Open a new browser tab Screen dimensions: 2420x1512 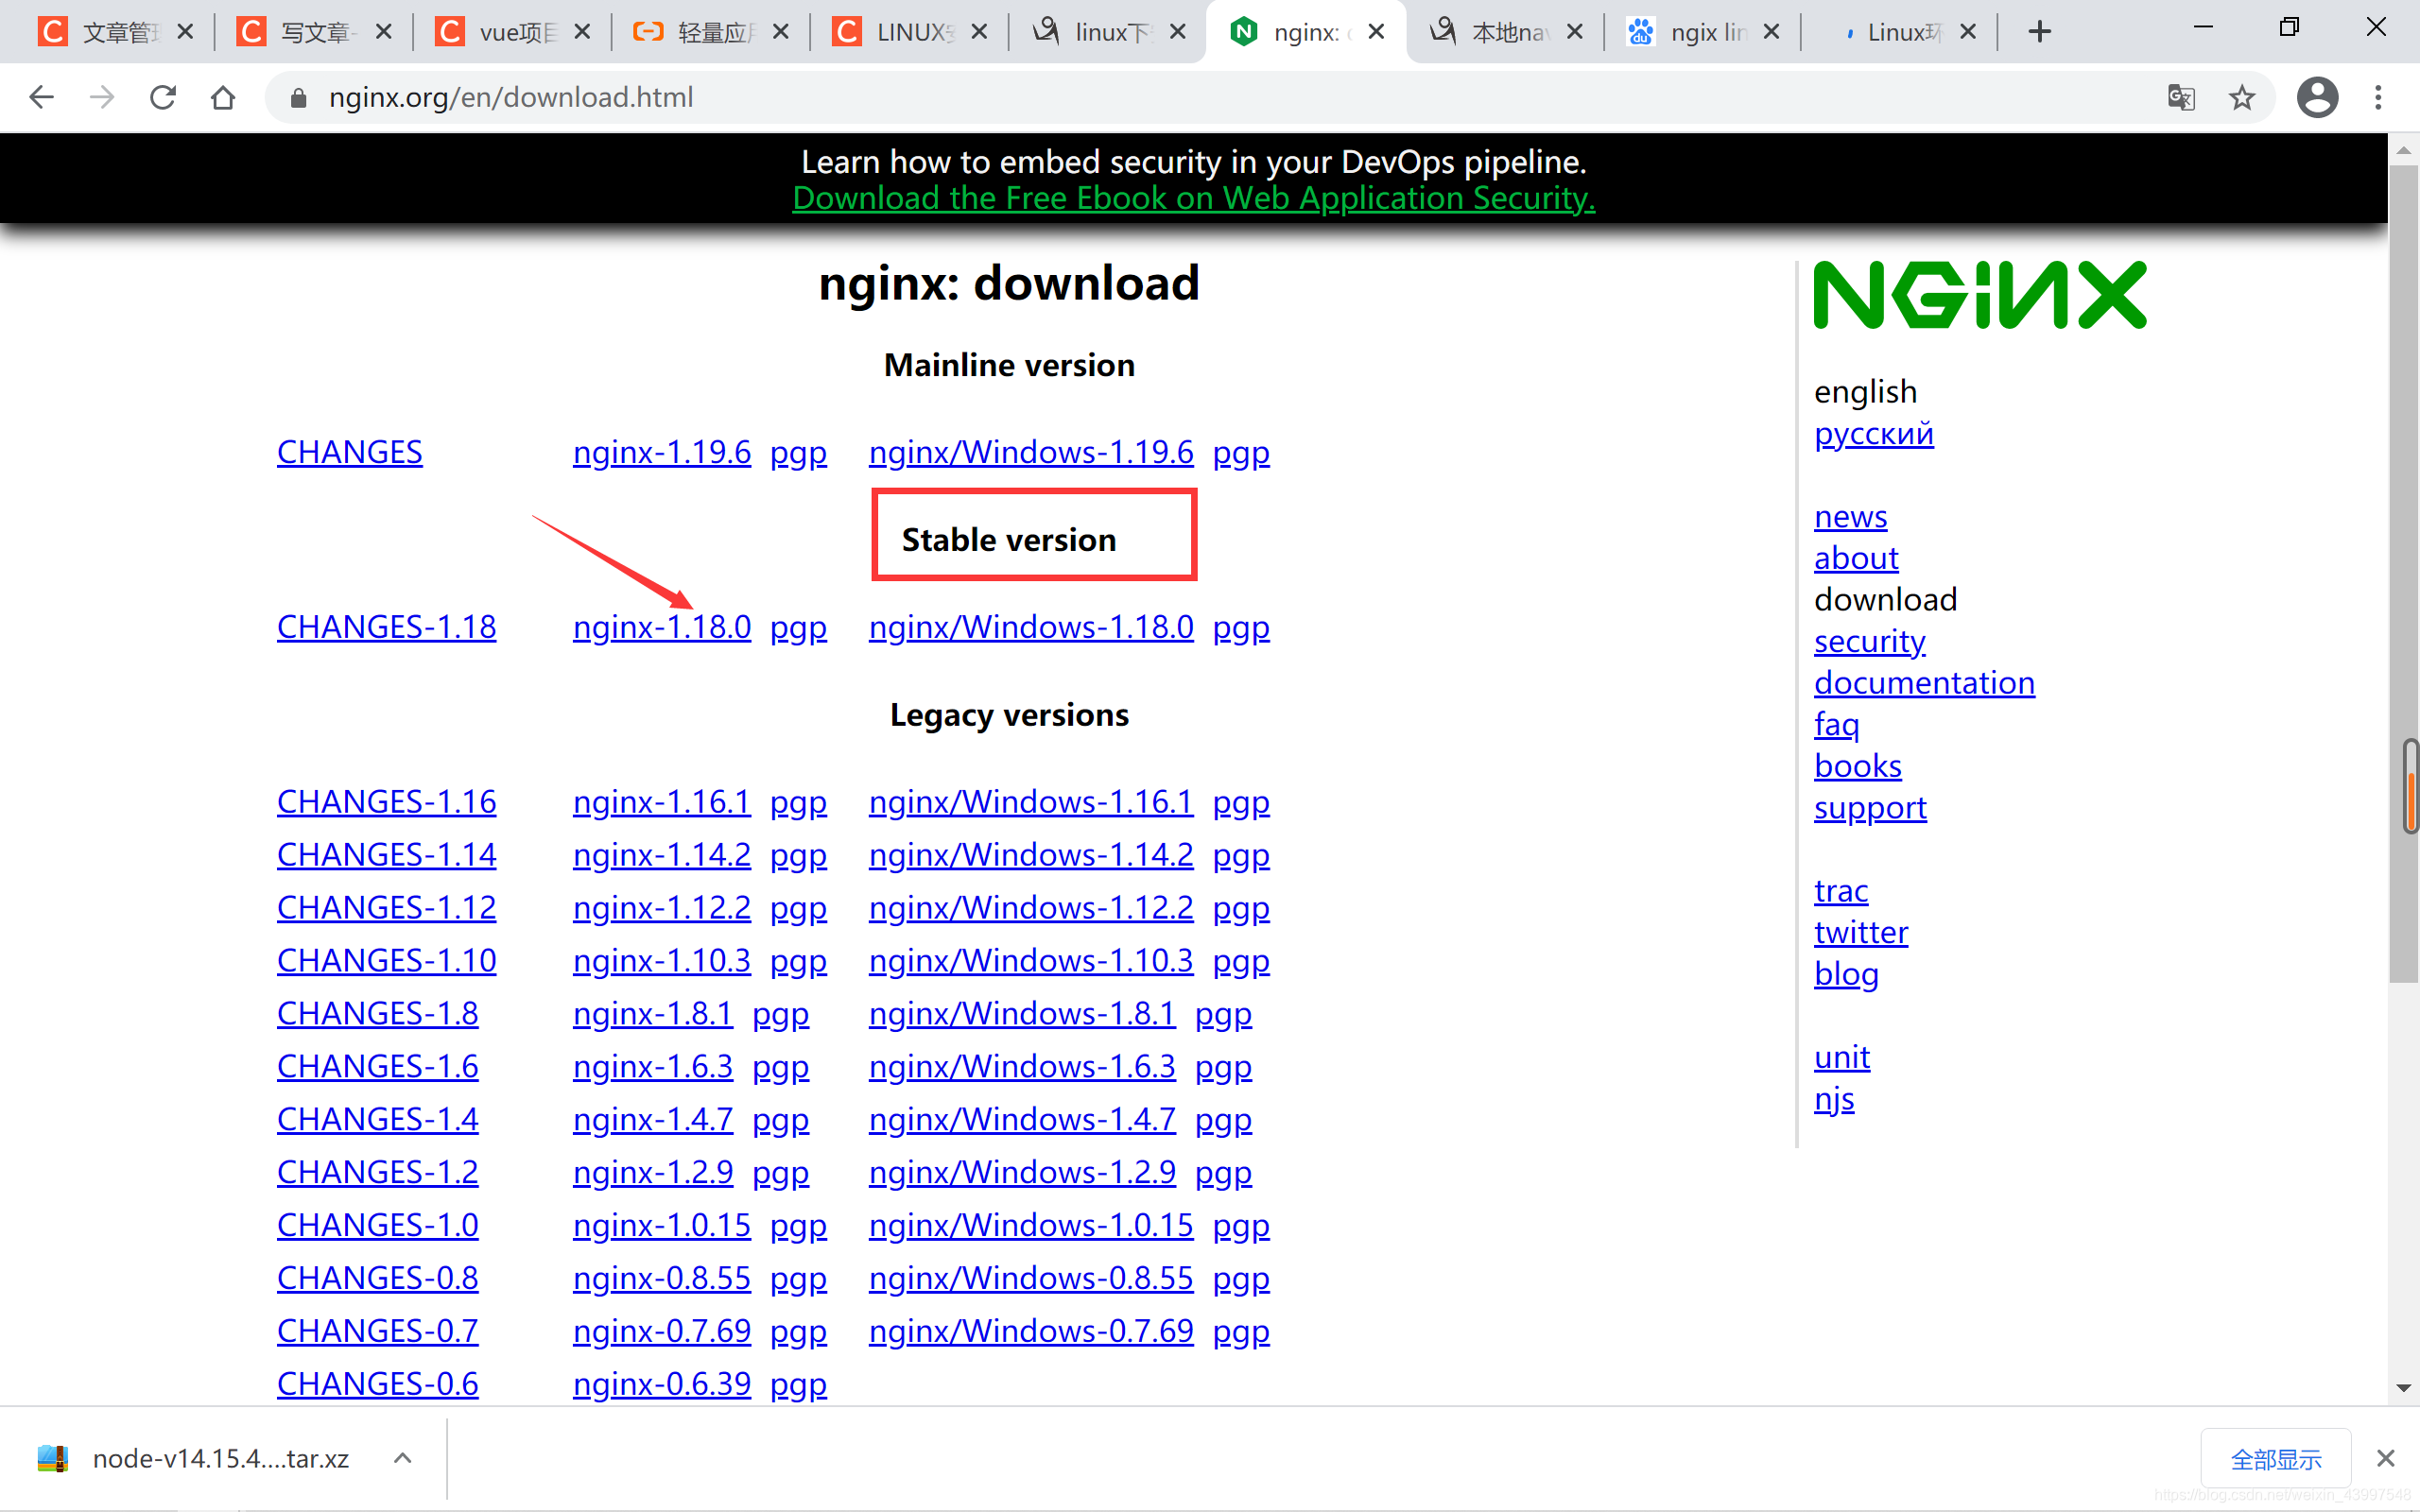2040,32
